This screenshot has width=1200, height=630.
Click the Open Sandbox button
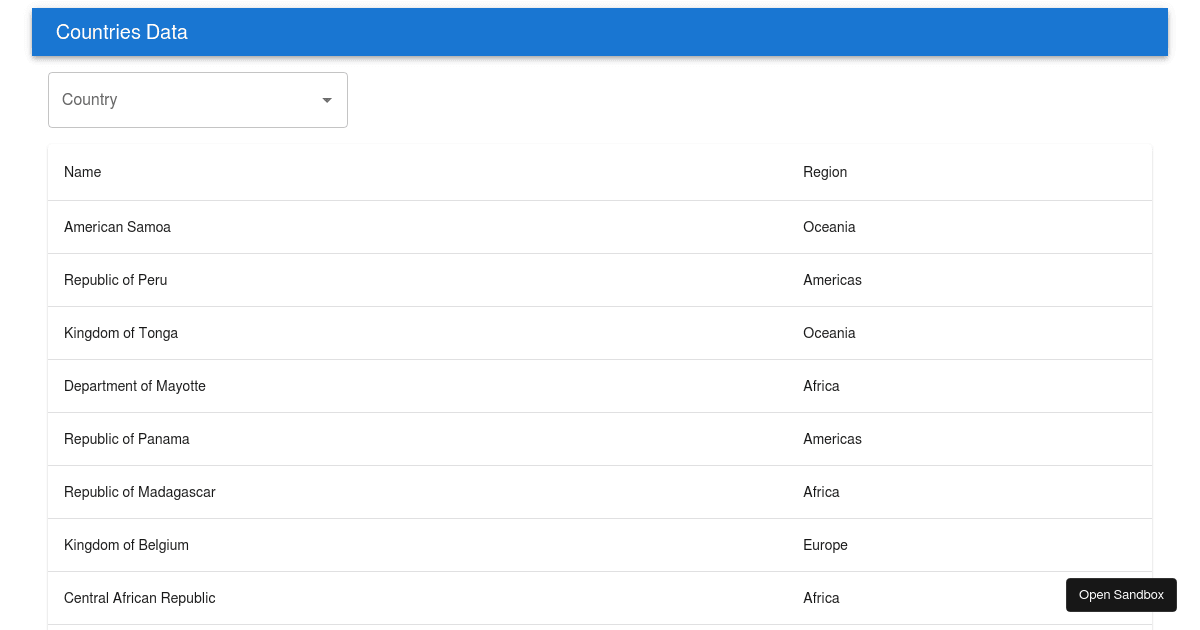tap(1121, 594)
